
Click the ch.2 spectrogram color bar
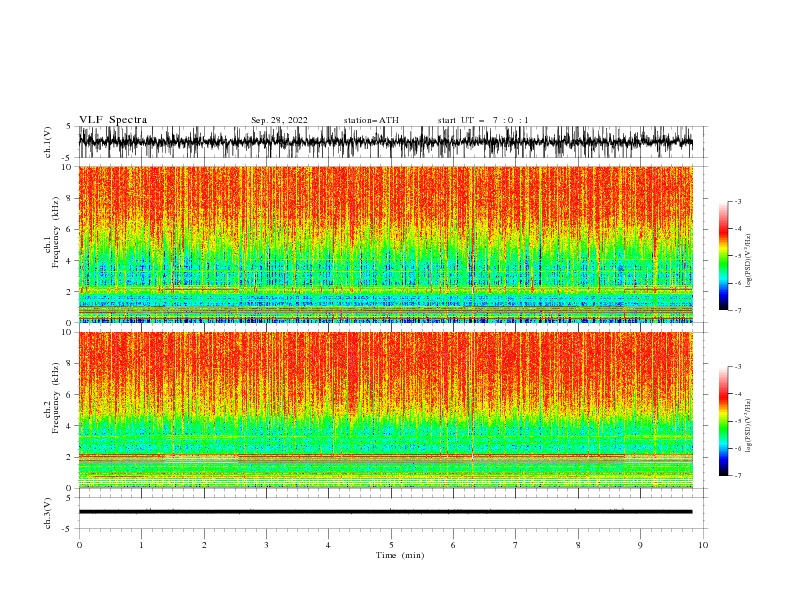click(x=723, y=421)
